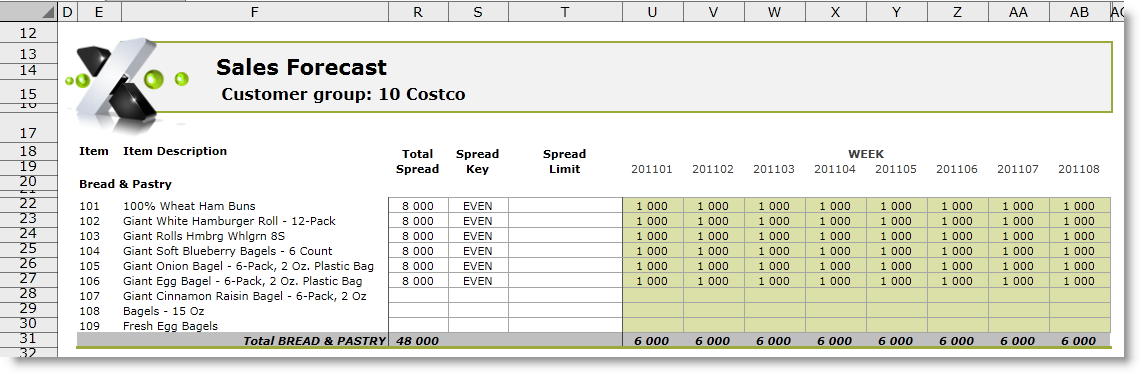Select row header 31
1140x373 pixels.
pos(28,339)
